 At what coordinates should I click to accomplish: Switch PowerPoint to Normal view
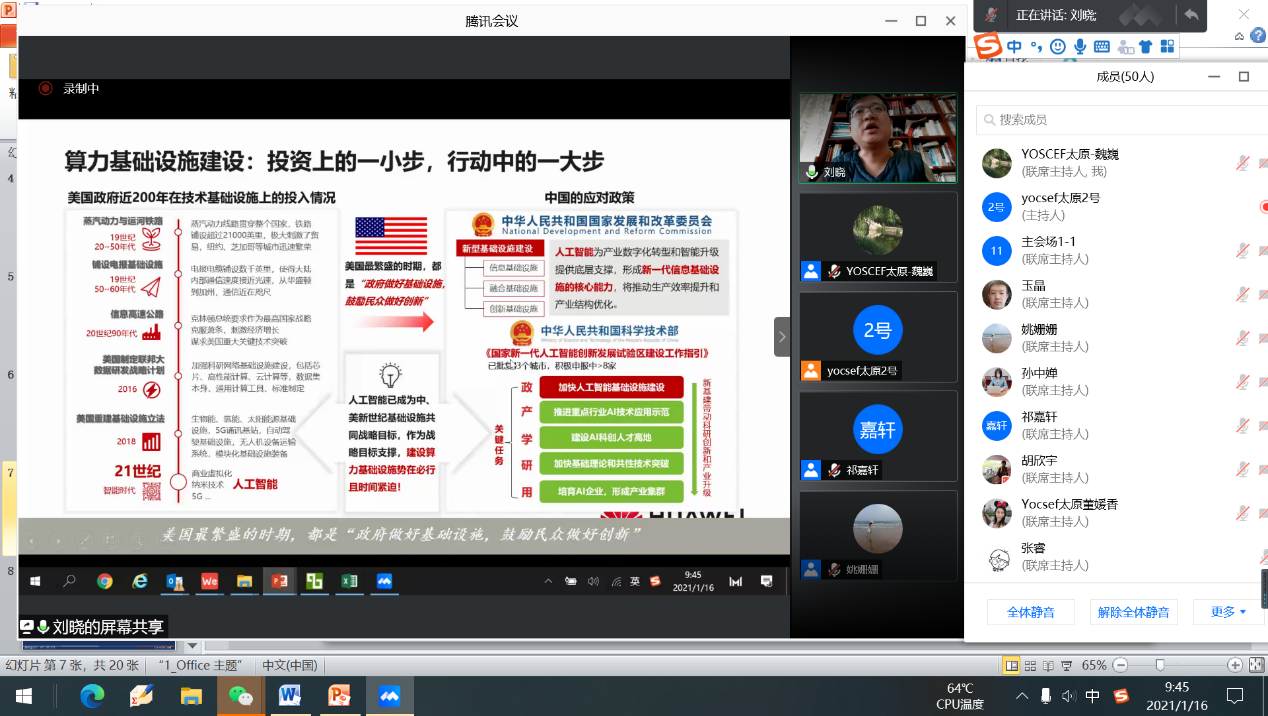(x=1012, y=665)
